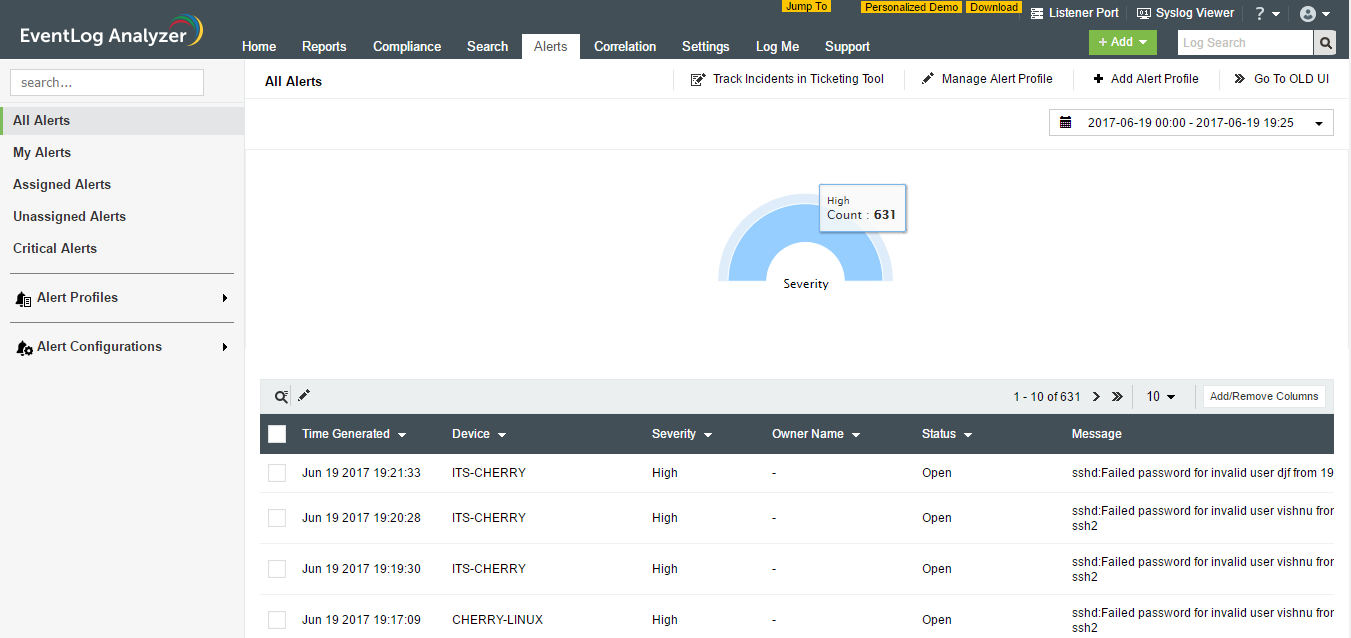Click the ITS-CHERRY device in the 19:21:33 row
This screenshot has height=638, width=1351.
click(x=489, y=473)
